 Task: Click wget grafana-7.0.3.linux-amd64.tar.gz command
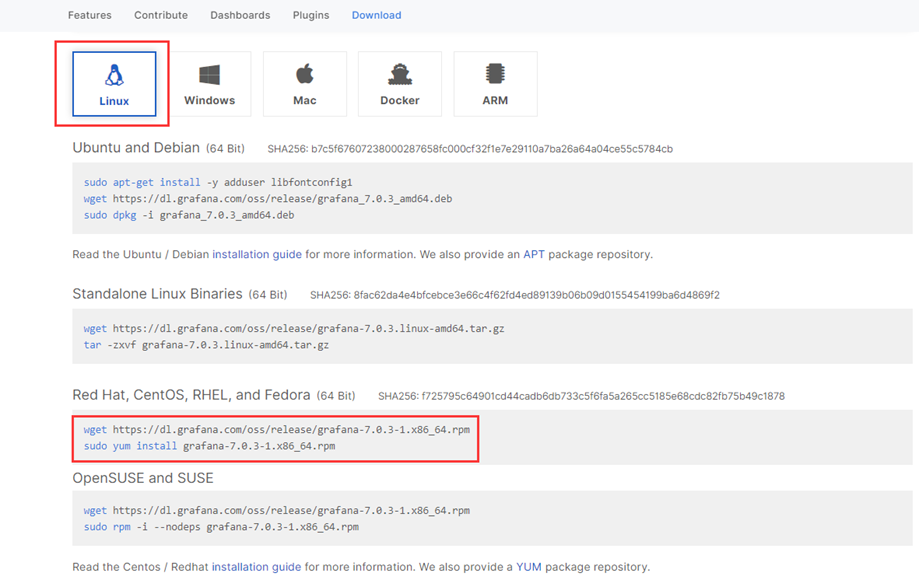click(x=294, y=329)
